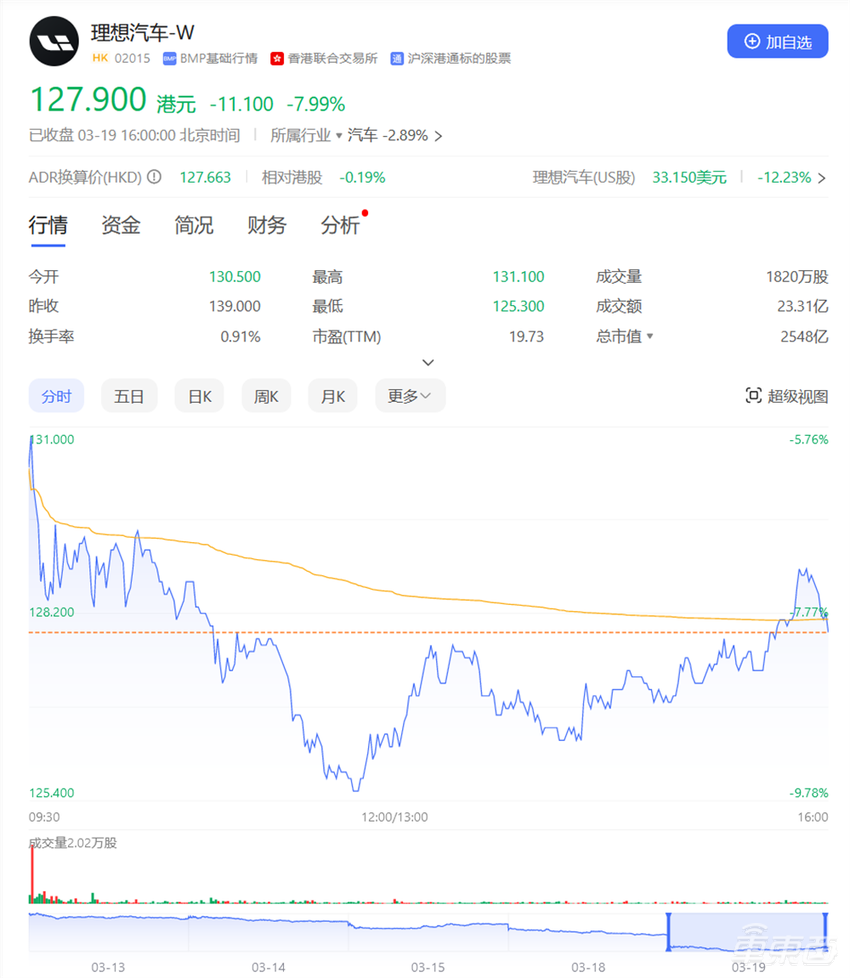
Task: Expand the 更多 chart options dropdown
Action: (410, 395)
